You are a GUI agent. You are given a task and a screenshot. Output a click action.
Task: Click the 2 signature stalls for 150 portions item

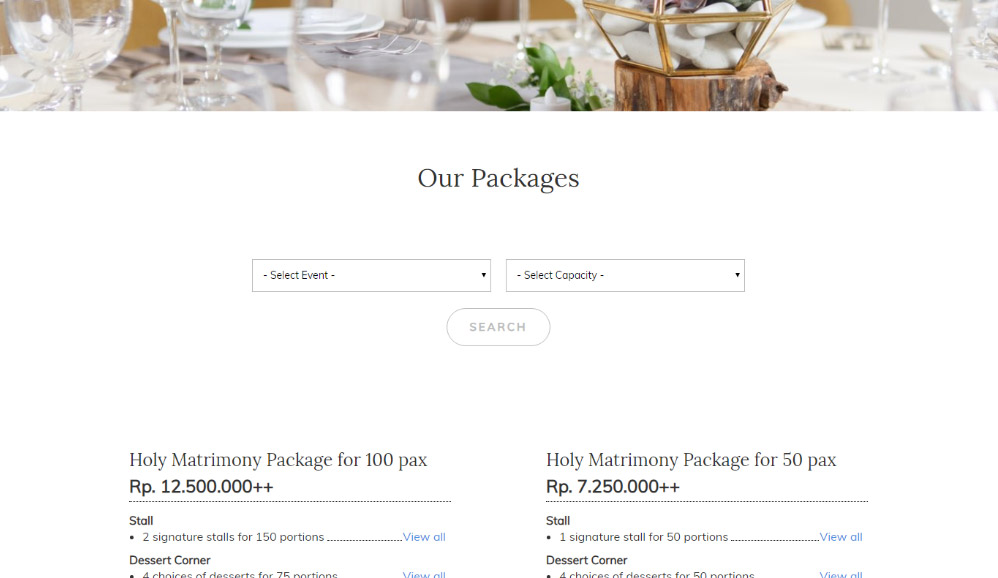click(233, 537)
